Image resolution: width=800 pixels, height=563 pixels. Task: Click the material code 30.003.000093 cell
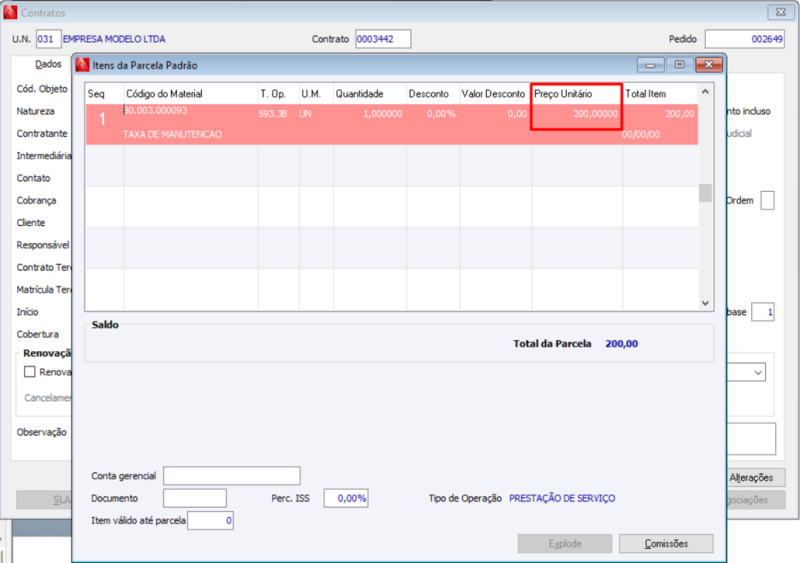click(156, 110)
